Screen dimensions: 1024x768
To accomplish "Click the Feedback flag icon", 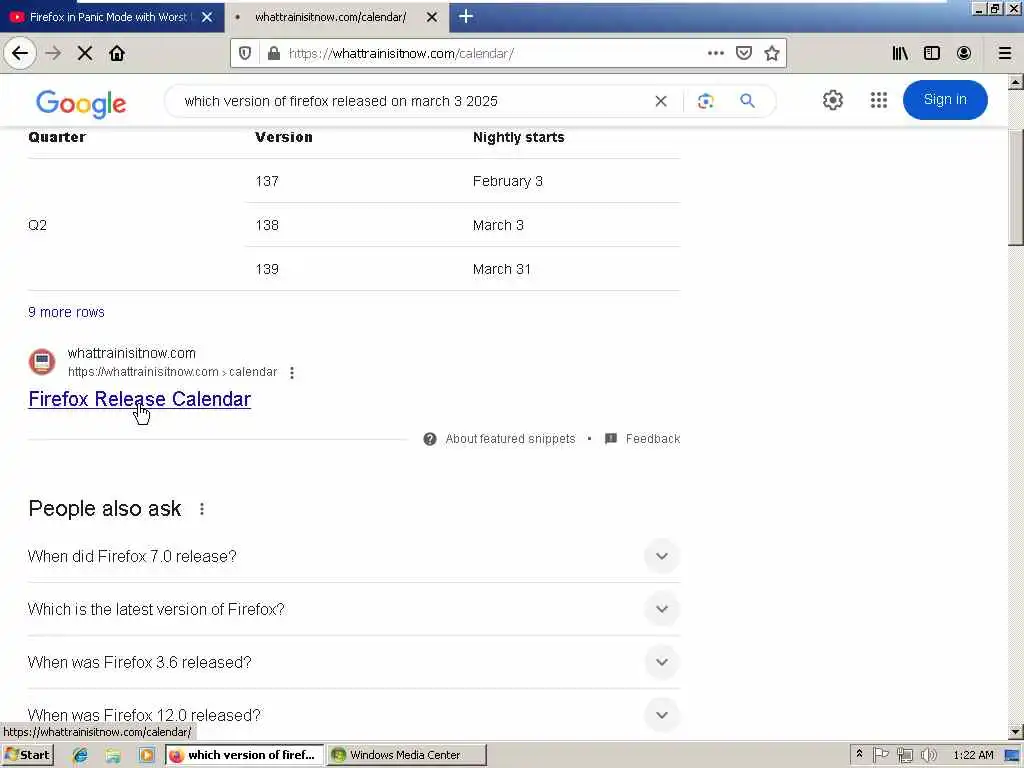I will point(611,439).
